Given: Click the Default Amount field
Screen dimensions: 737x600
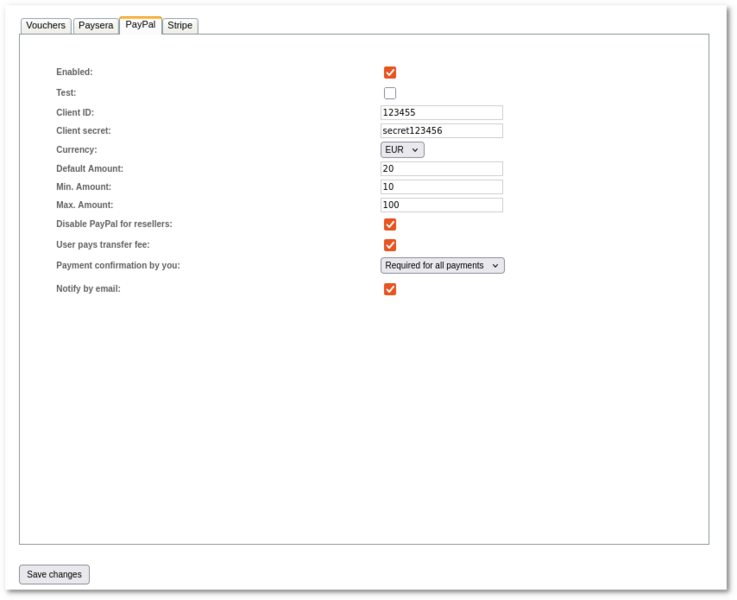Looking at the screenshot, I should 441,169.
